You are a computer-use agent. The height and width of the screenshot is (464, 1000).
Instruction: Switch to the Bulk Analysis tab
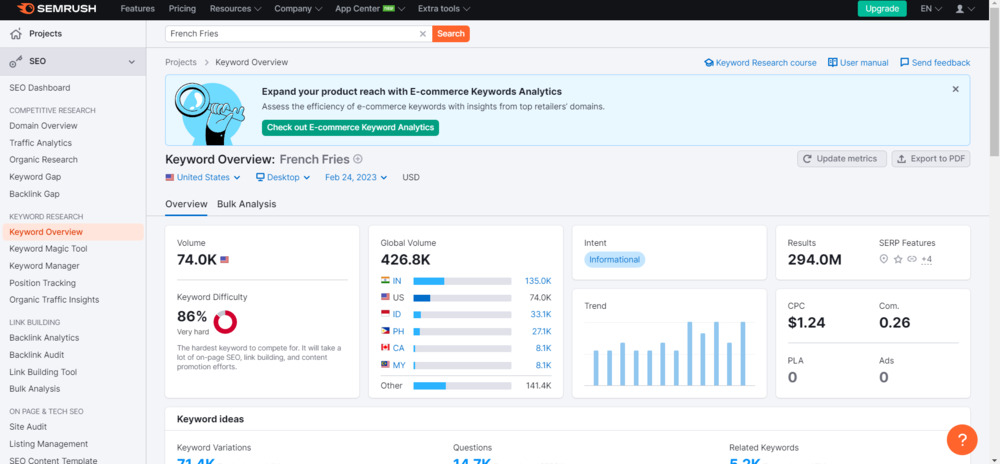click(246, 204)
